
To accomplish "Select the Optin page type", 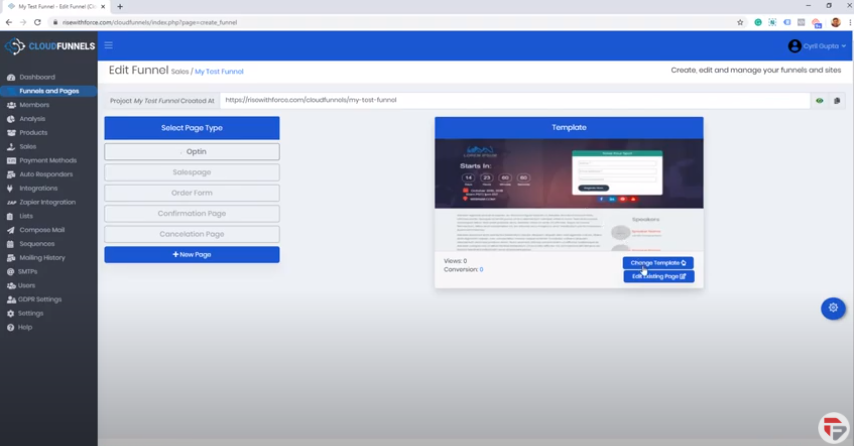I will [192, 152].
